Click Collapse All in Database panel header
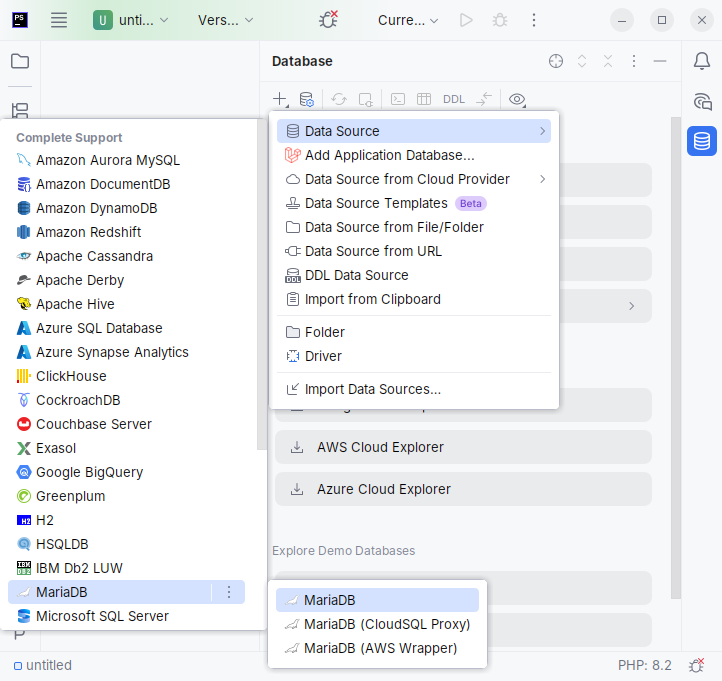The image size is (722, 681). point(608,61)
